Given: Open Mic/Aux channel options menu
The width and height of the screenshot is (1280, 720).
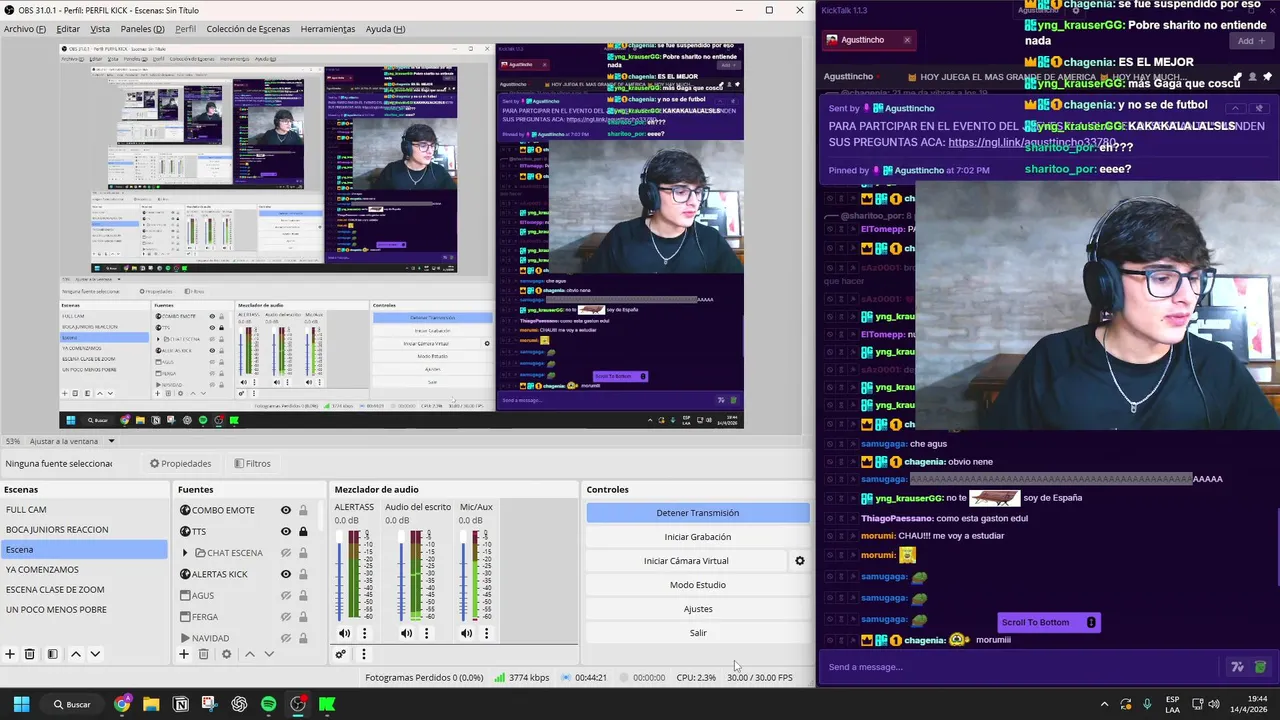Looking at the screenshot, I should pos(486,633).
